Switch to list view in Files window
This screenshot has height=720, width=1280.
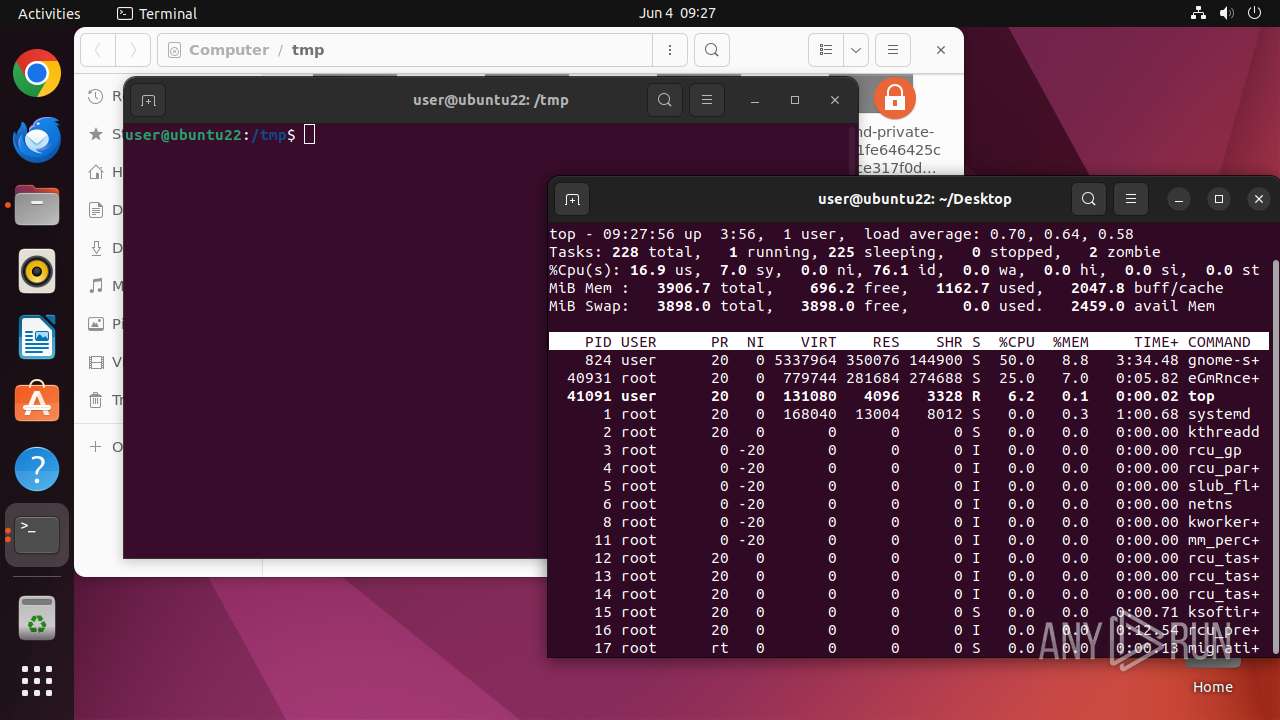point(826,50)
